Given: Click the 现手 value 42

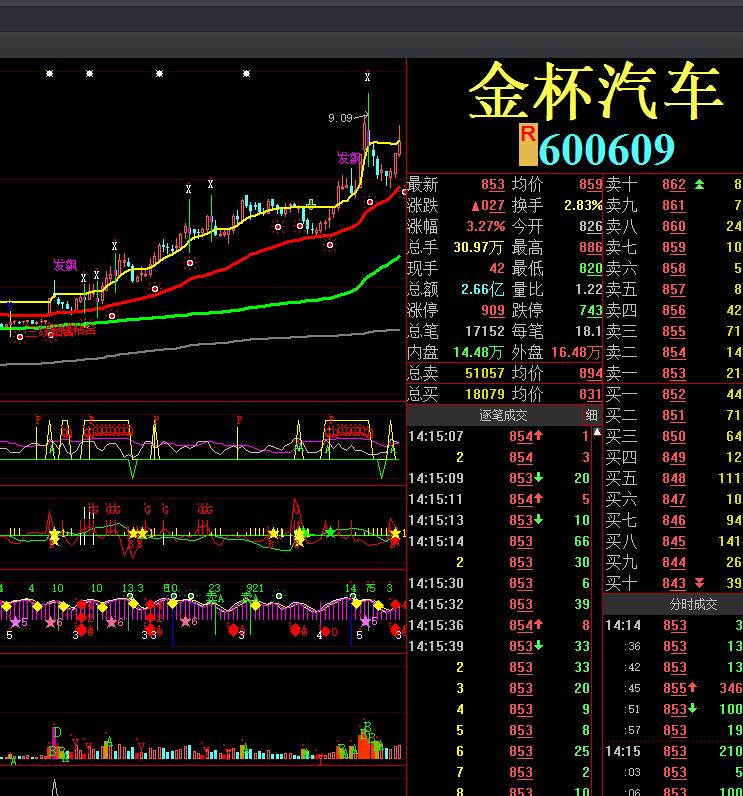Looking at the screenshot, I should tap(497, 268).
